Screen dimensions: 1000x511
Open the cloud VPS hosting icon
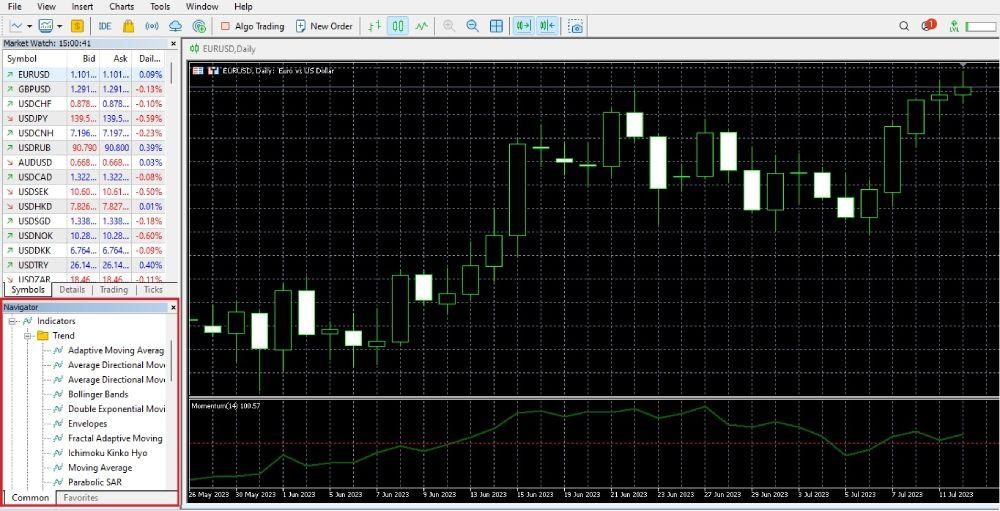tap(175, 26)
